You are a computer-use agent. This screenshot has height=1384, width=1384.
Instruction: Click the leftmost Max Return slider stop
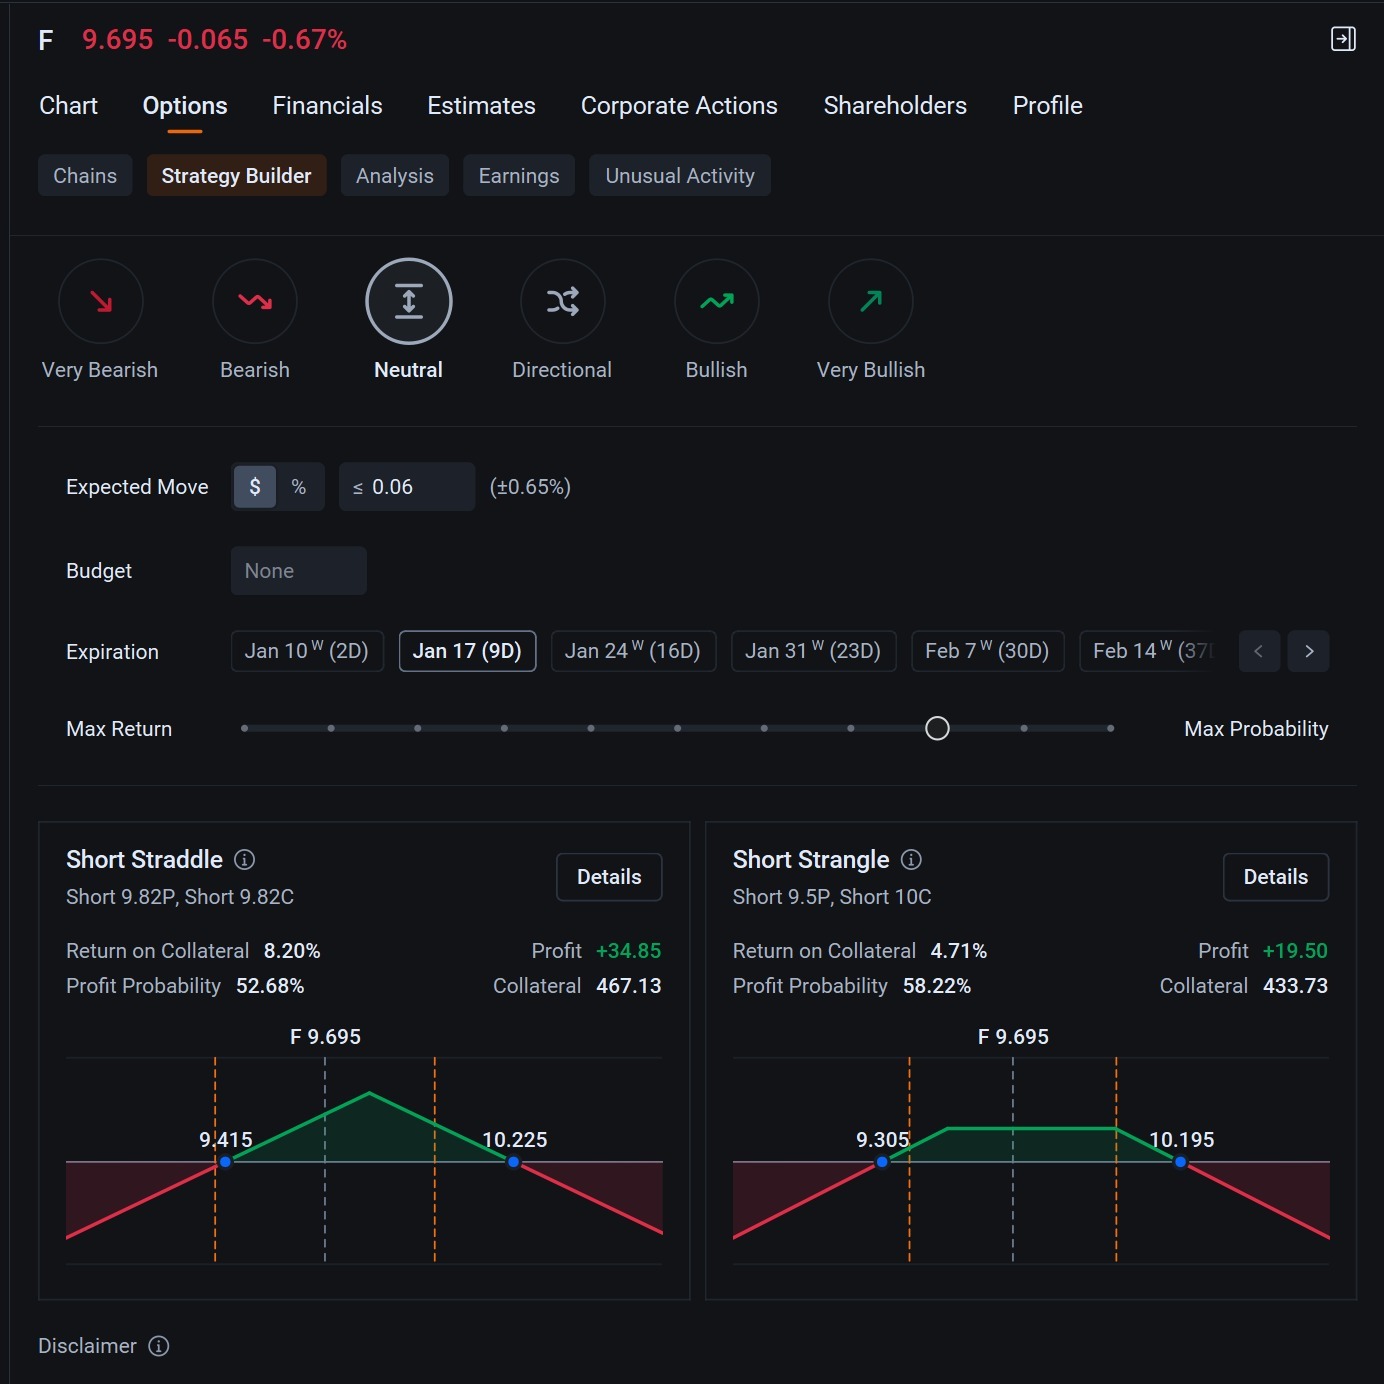pyautogui.click(x=244, y=728)
